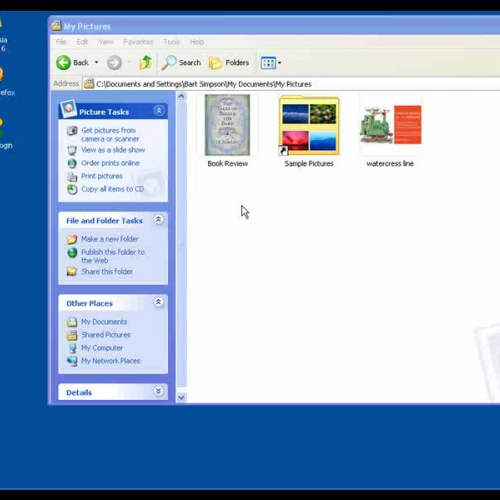Click the Shared Pictures folder icon

pos(72,335)
